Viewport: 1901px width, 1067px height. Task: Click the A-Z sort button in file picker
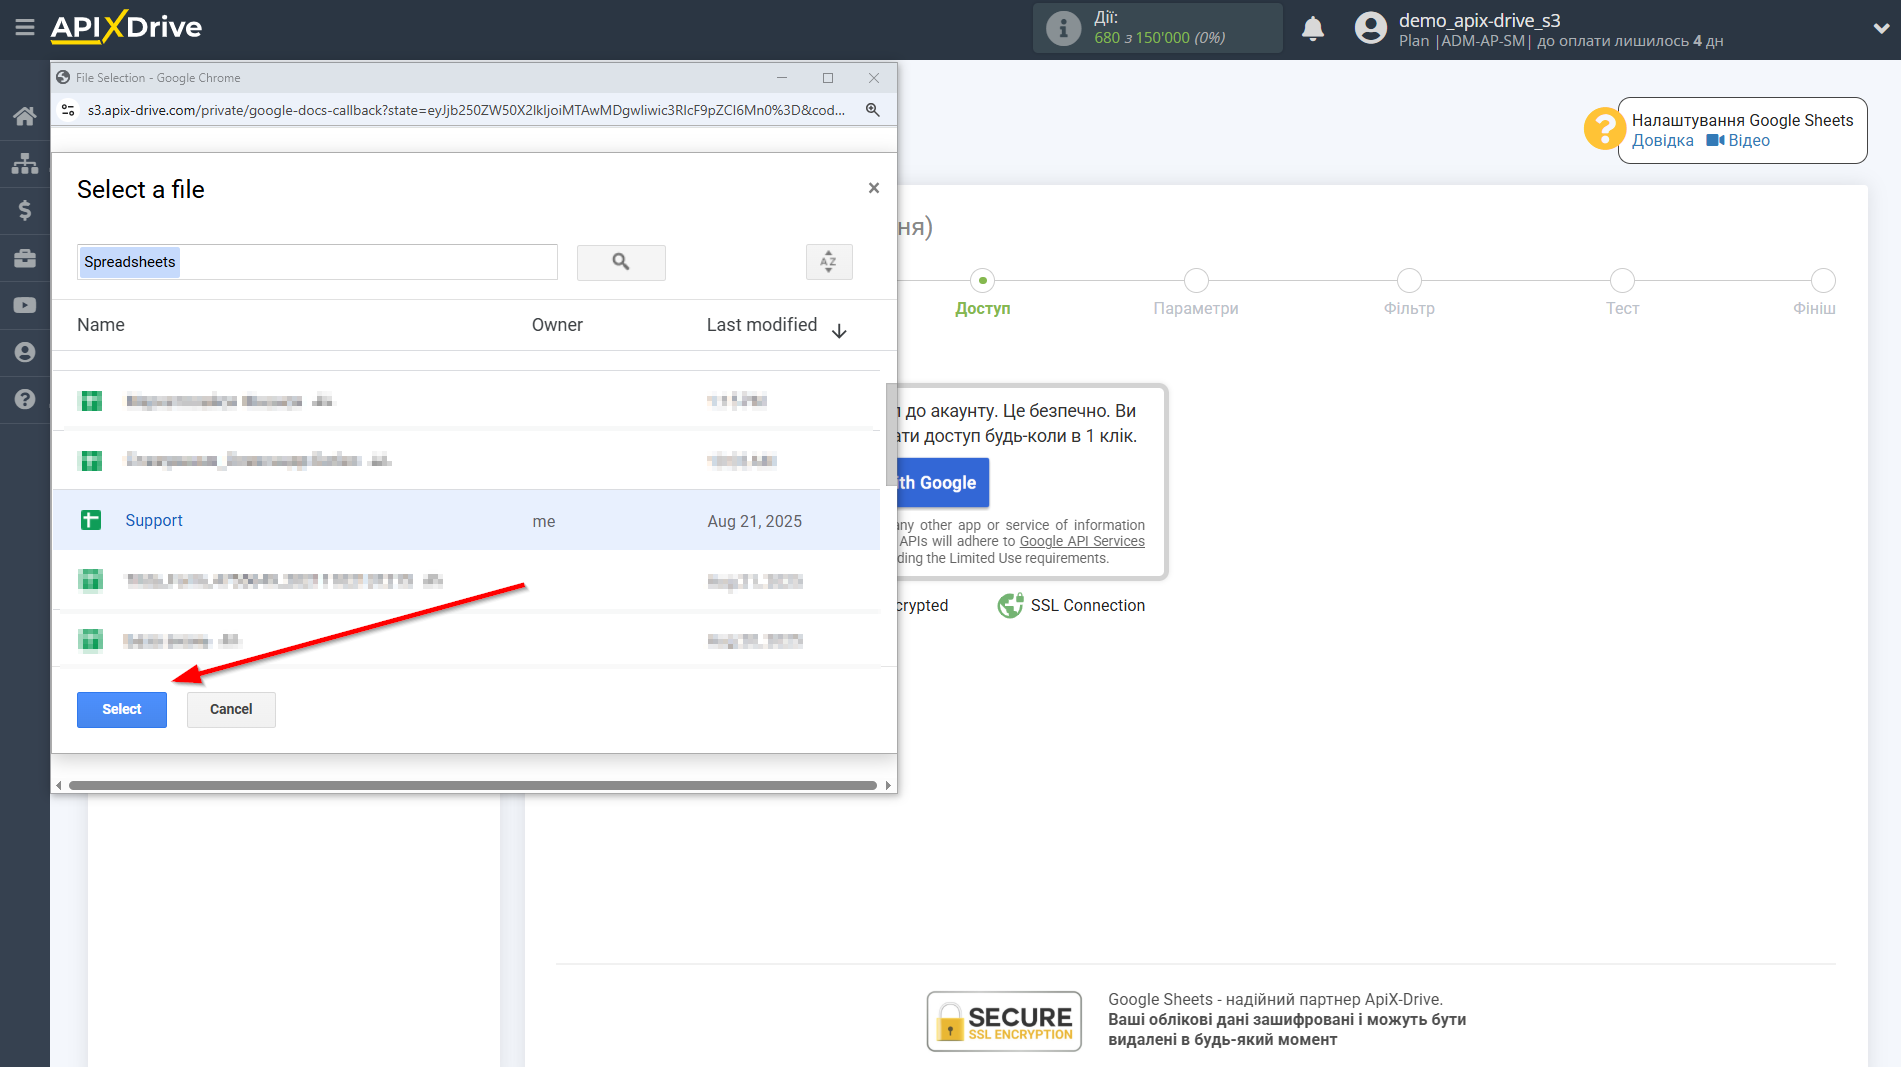[829, 262]
